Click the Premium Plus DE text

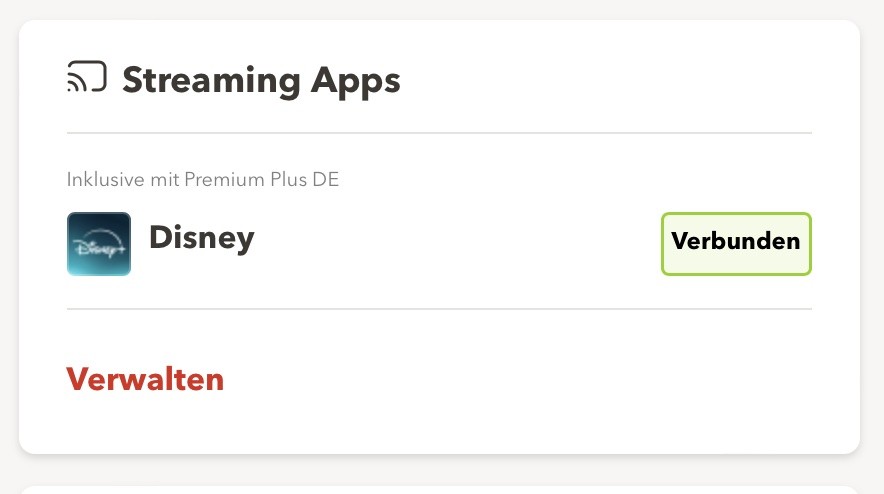pyautogui.click(x=275, y=180)
